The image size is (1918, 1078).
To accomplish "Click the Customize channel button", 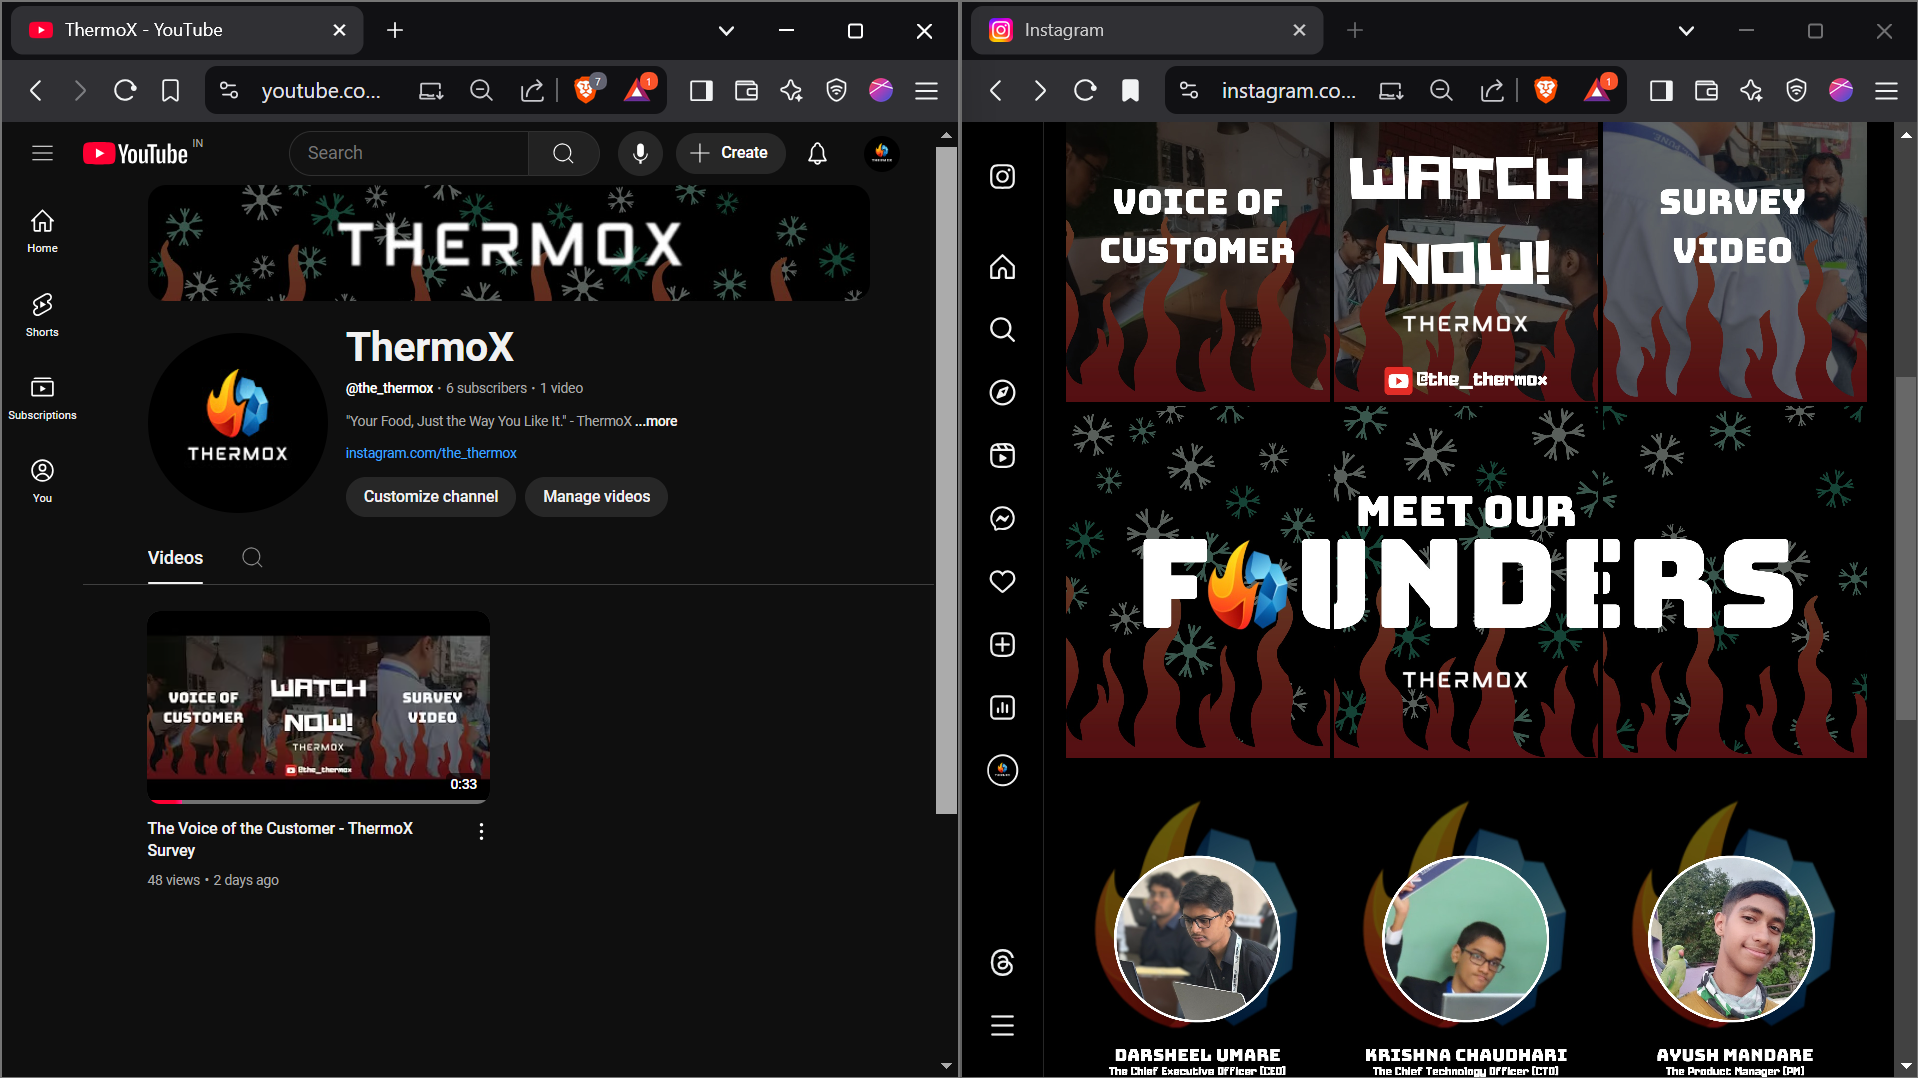I will point(430,497).
